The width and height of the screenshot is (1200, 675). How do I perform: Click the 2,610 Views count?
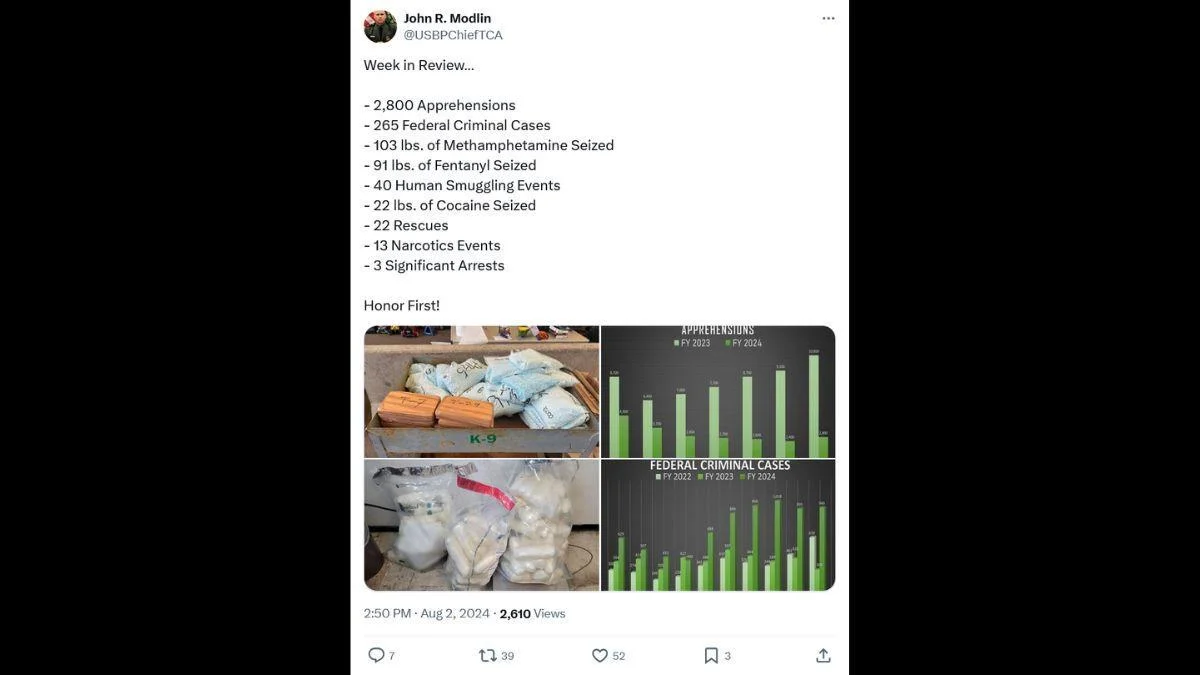532,613
